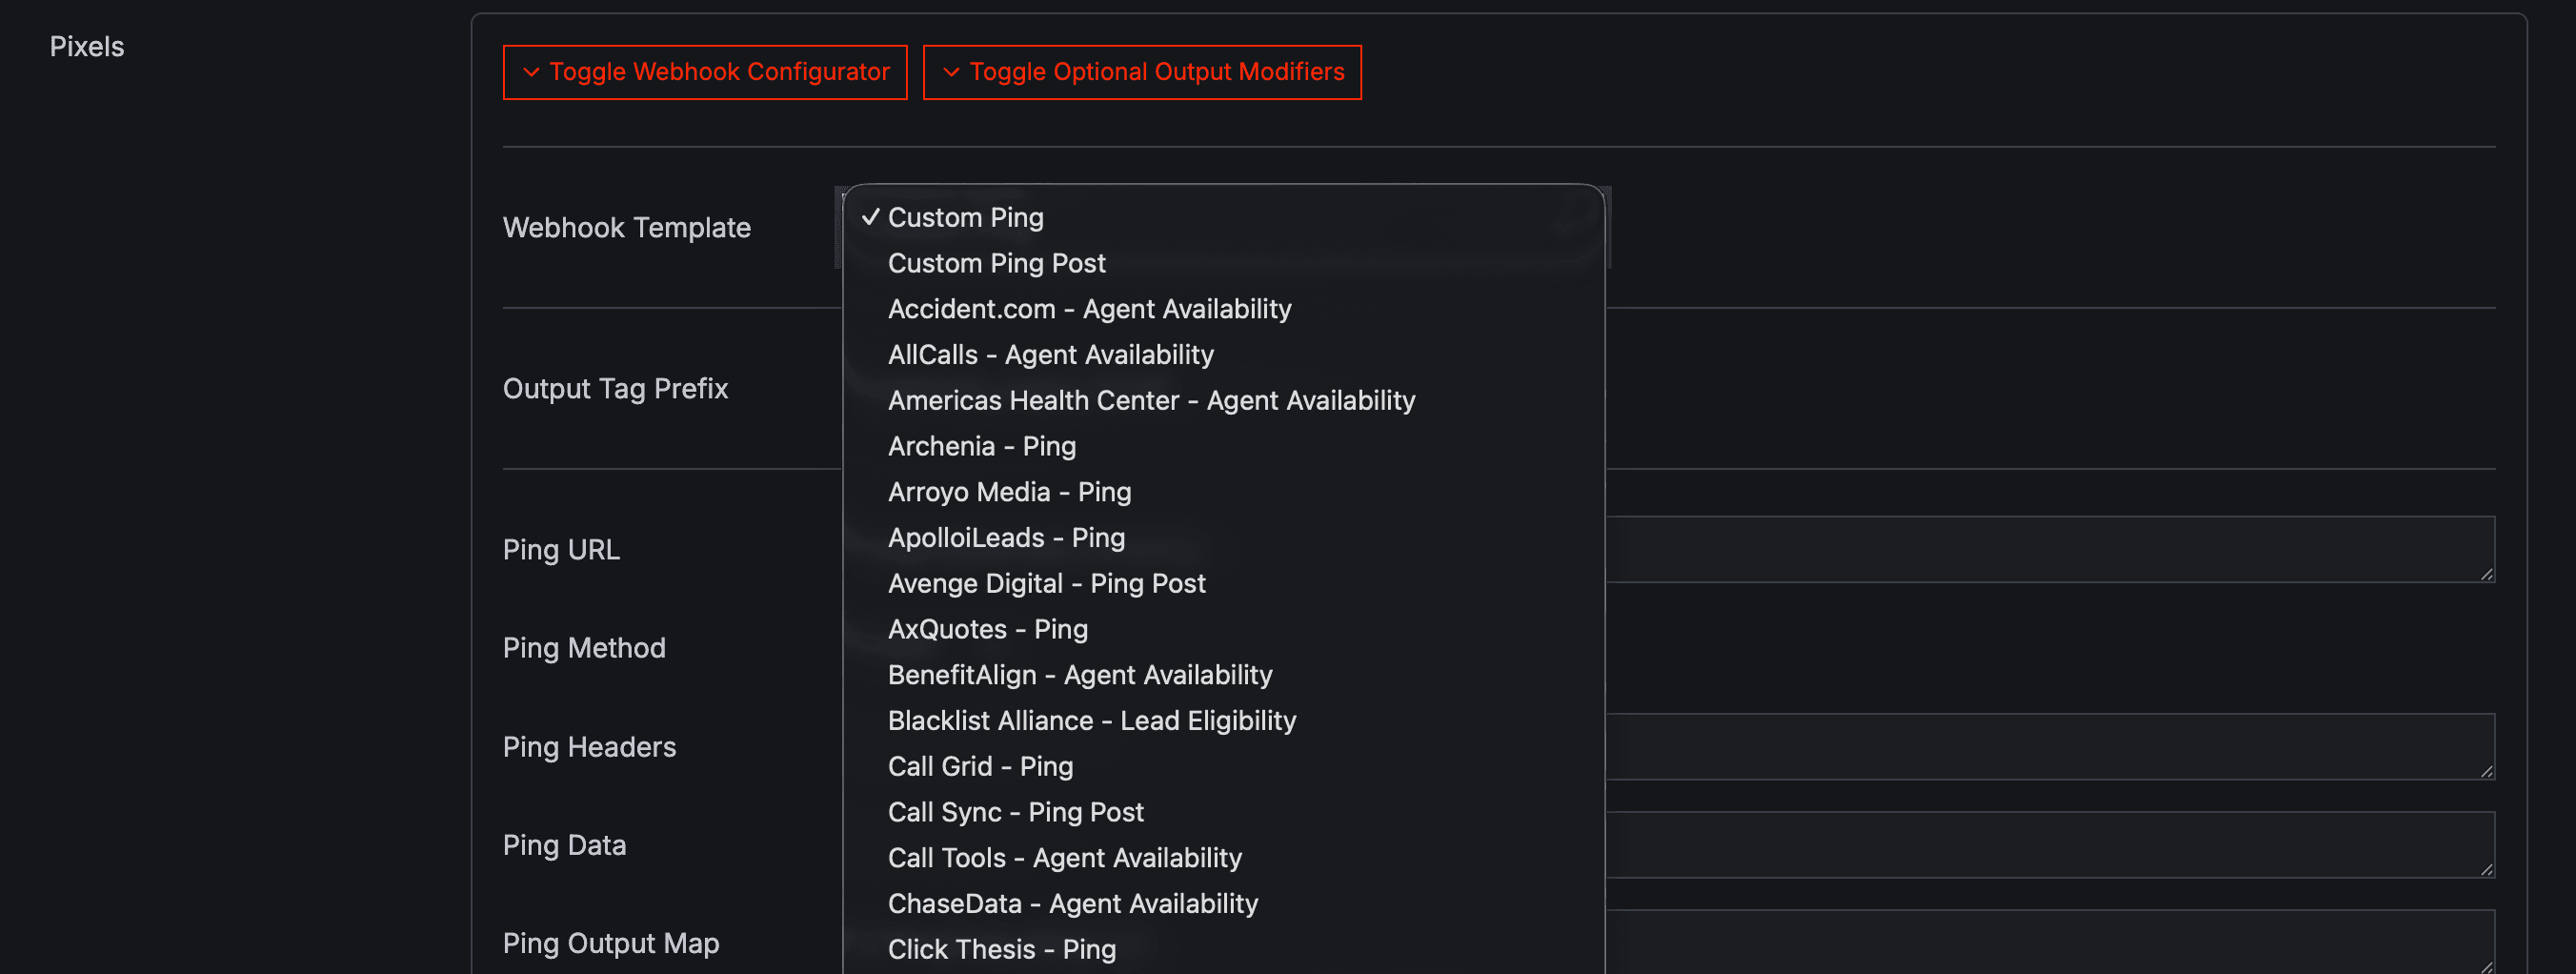Click the resize handle of the Ping Data box

click(x=2487, y=871)
